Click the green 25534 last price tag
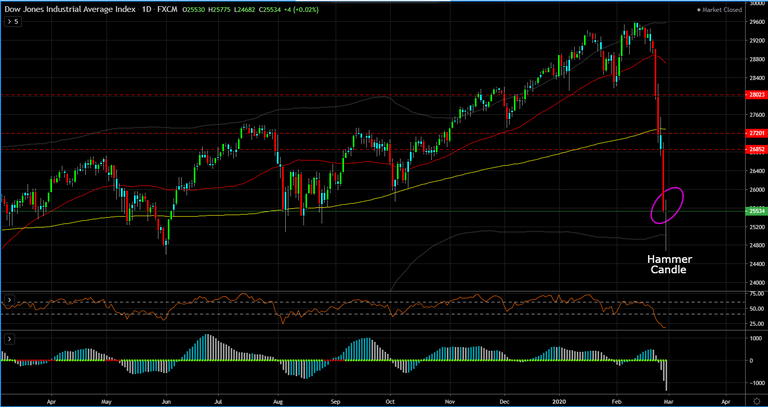This screenshot has height=407, width=768. (x=755, y=211)
